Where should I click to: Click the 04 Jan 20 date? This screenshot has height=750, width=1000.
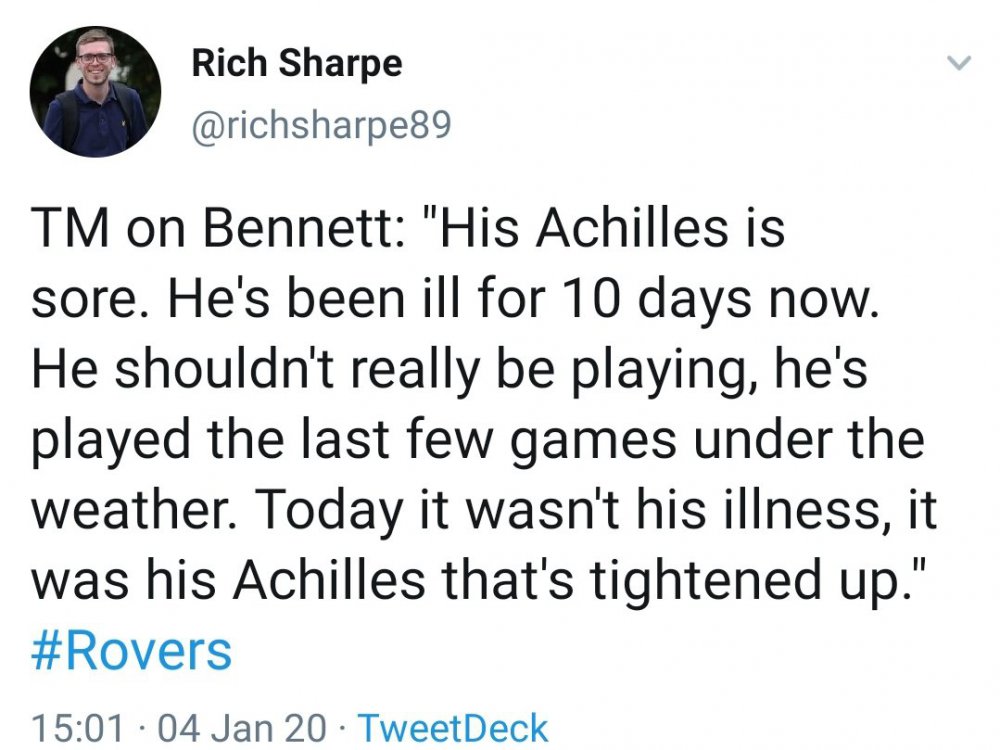coord(236,727)
